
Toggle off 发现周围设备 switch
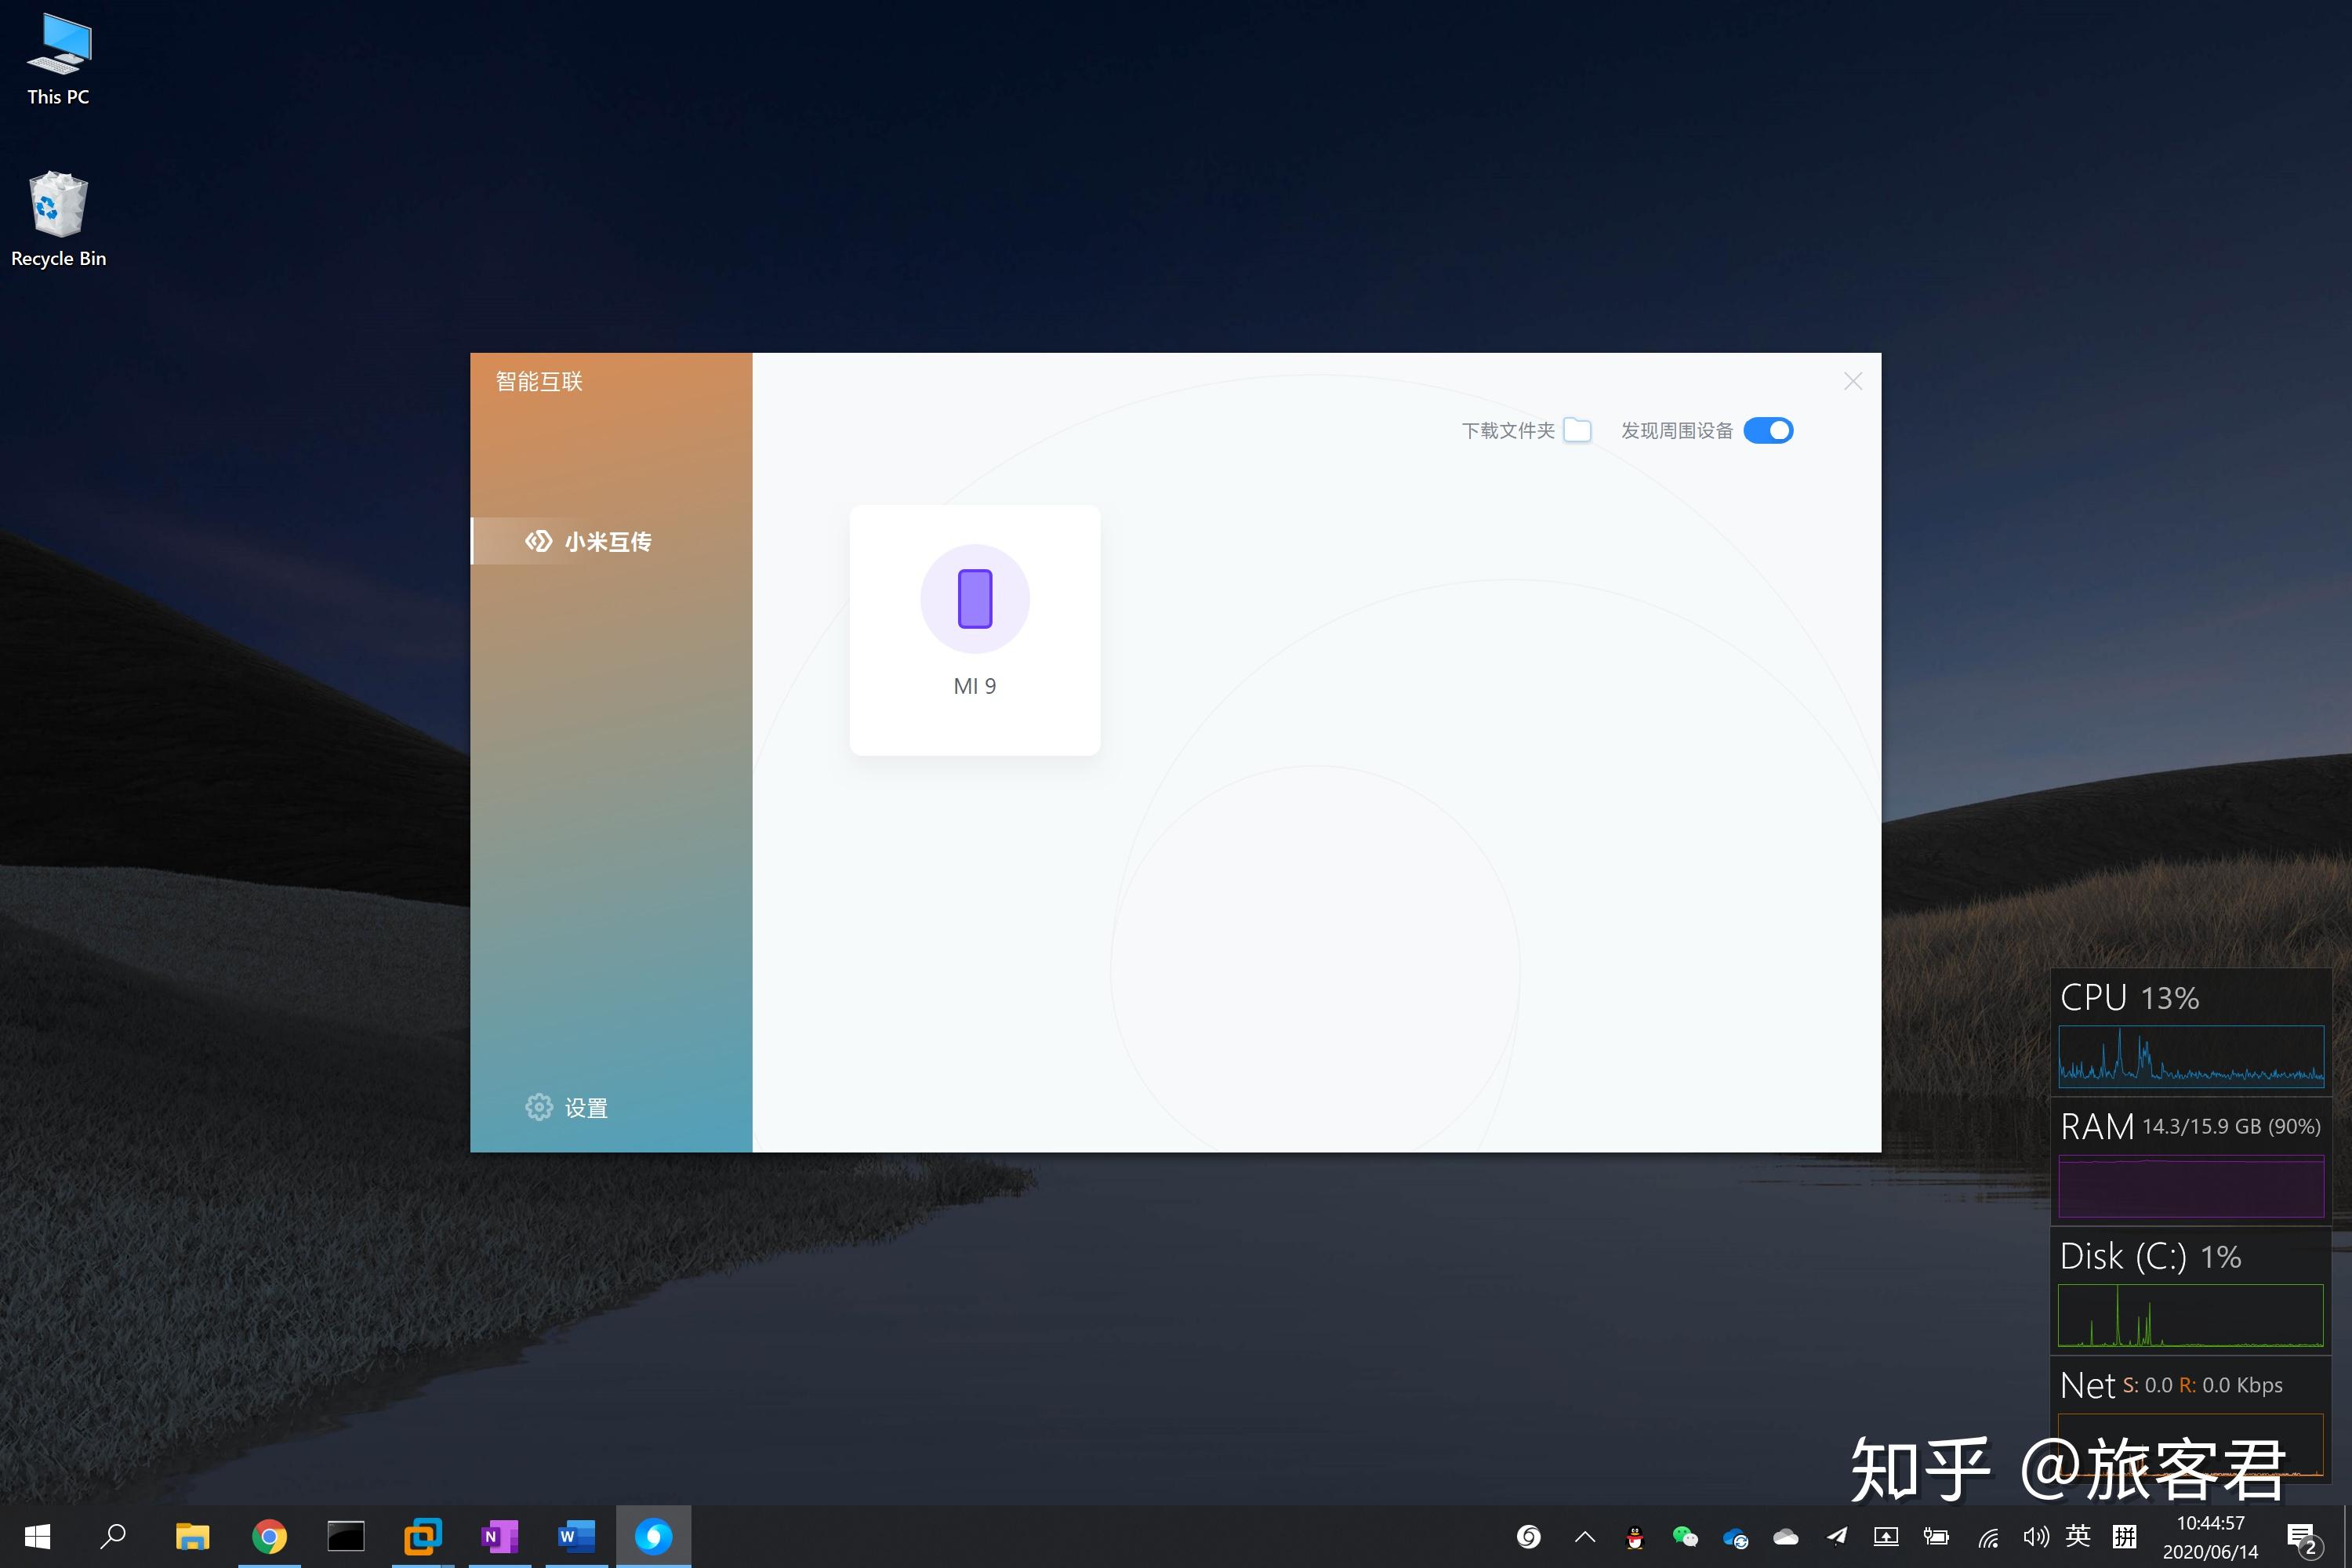click(1767, 430)
